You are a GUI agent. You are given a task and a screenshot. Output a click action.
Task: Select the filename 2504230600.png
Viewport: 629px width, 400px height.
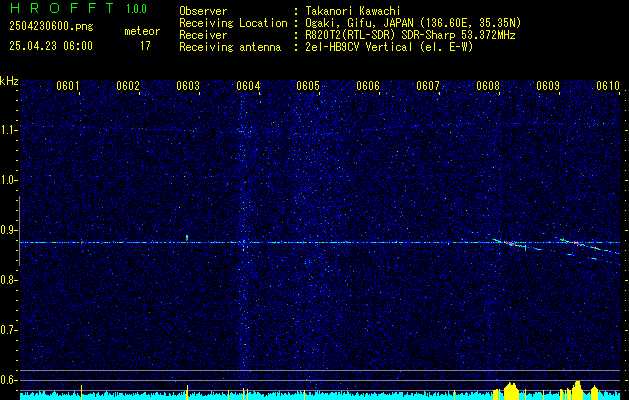point(51,26)
